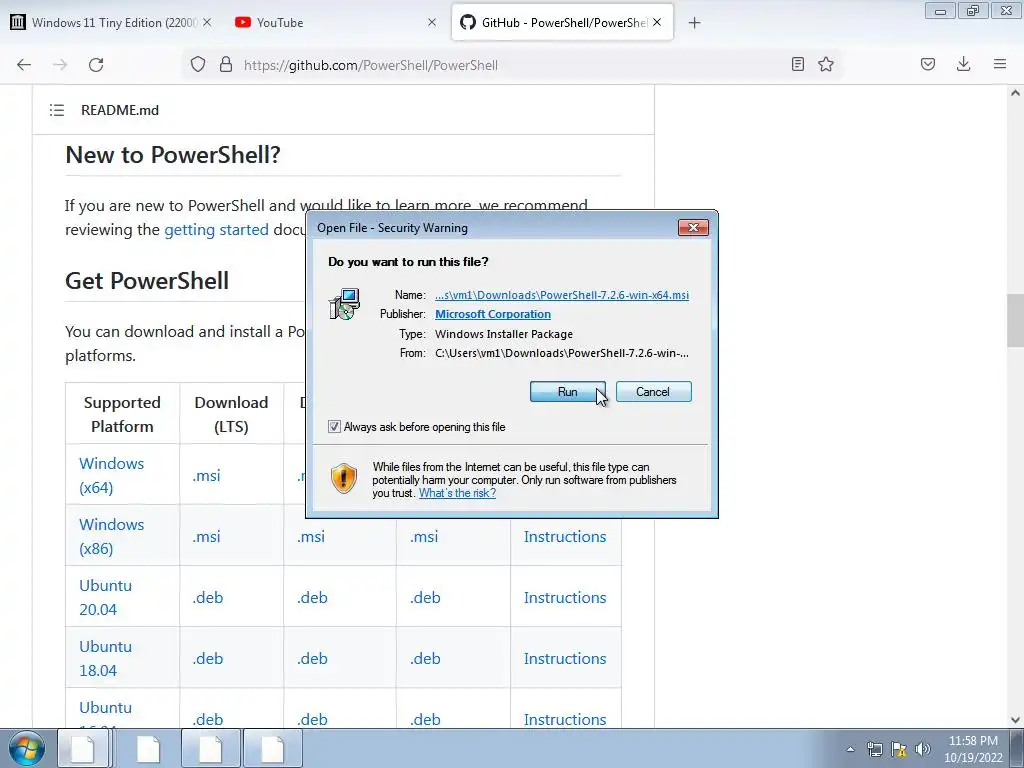Viewport: 1024px width, 768px height.
Task: Click the middle .msi link in Windows (x86) row
Action: [x=311, y=537]
